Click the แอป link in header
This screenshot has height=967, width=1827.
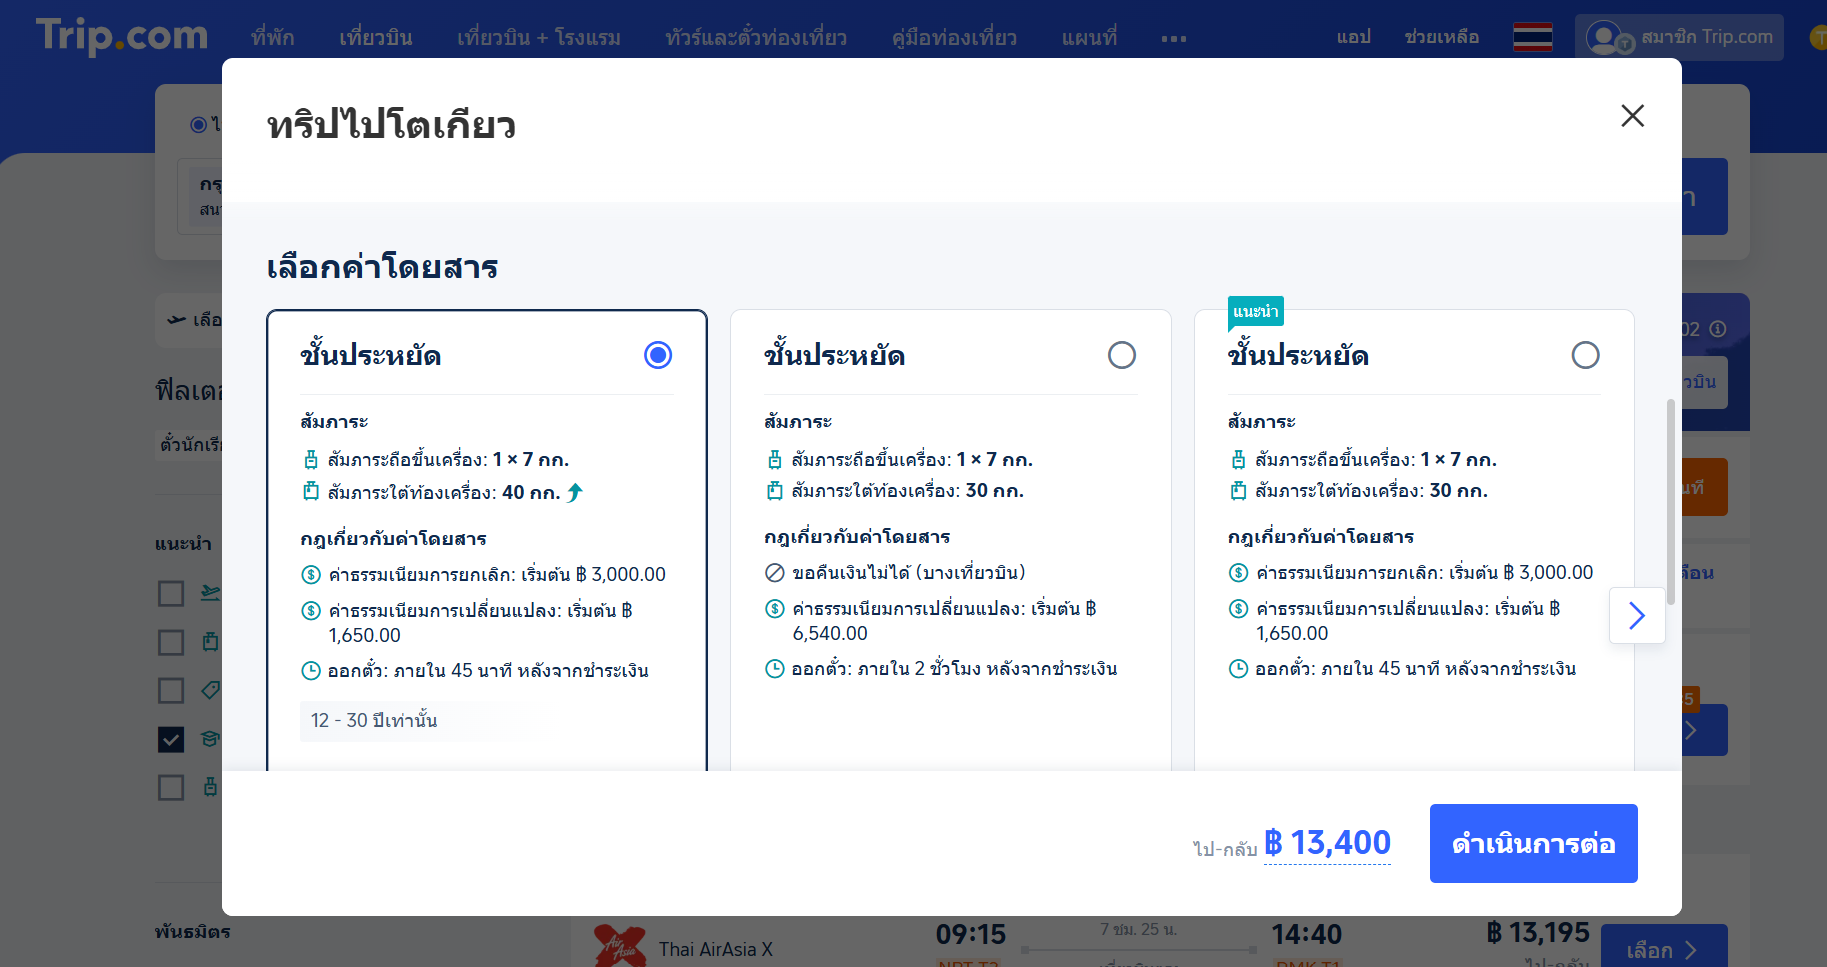tap(1353, 37)
